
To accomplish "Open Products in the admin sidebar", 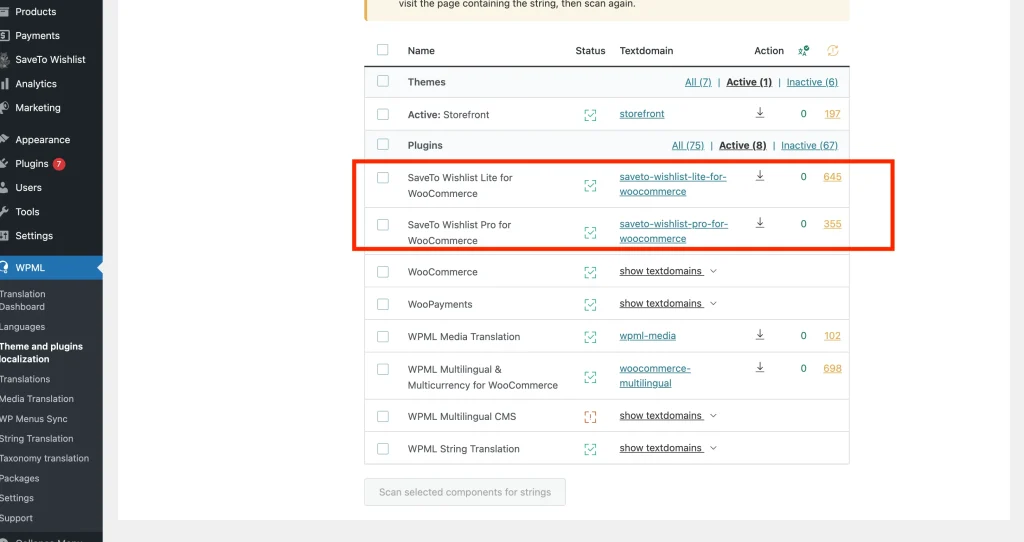I will coord(35,12).
